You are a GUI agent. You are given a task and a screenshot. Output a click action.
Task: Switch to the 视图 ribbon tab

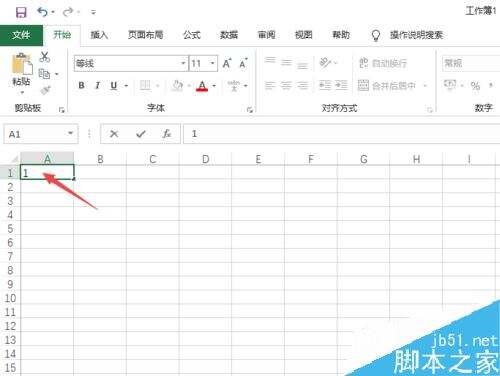(304, 35)
